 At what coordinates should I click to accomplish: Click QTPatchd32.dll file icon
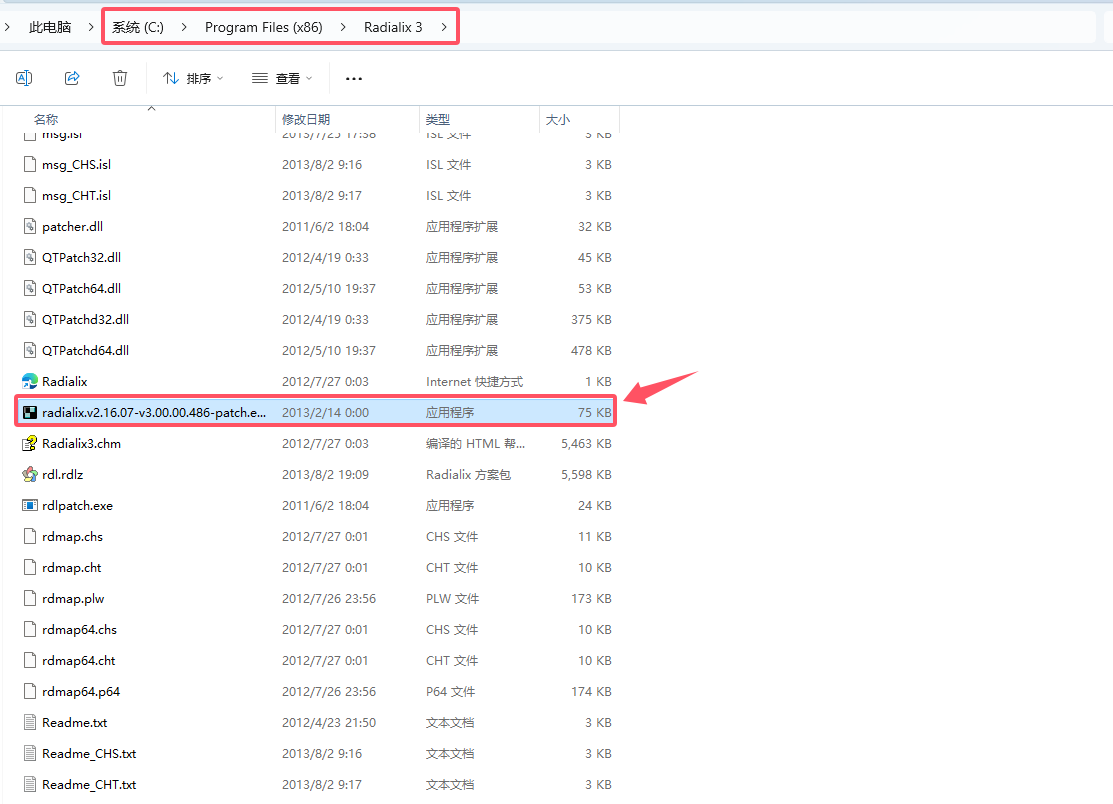tap(30, 319)
